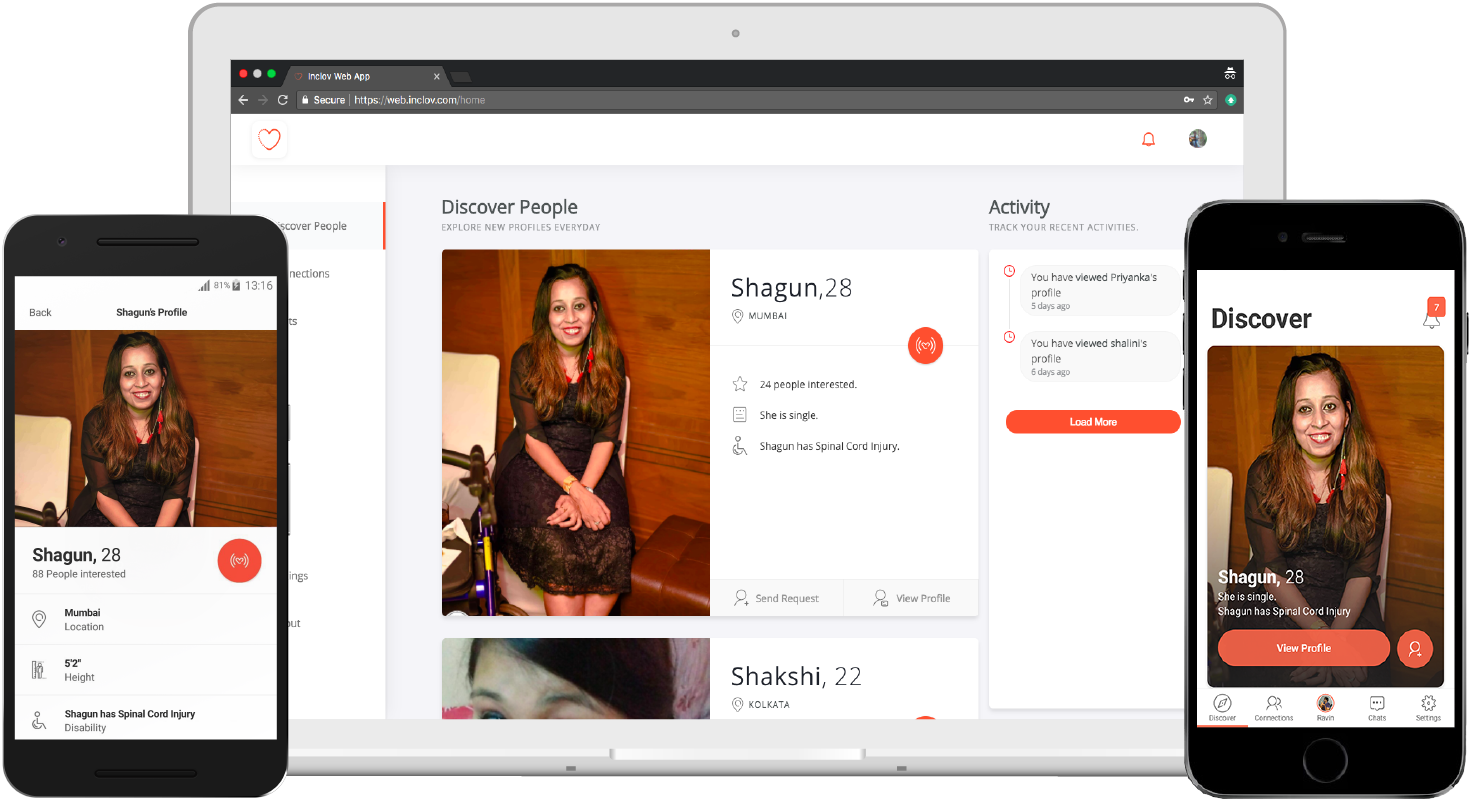Open user avatar menu in web app header
Image resolution: width=1470 pixels, height=808 pixels.
point(1197,139)
